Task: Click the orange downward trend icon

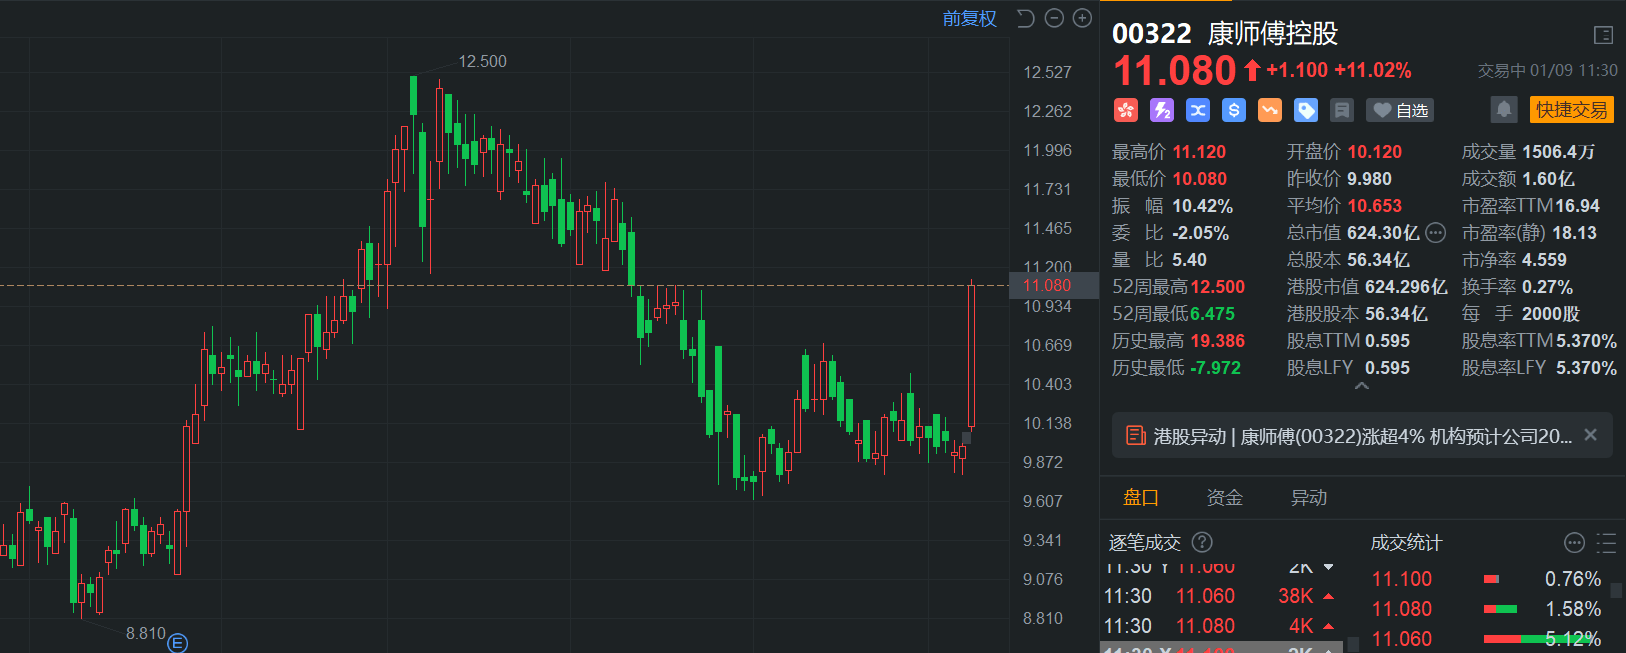Action: (1270, 110)
